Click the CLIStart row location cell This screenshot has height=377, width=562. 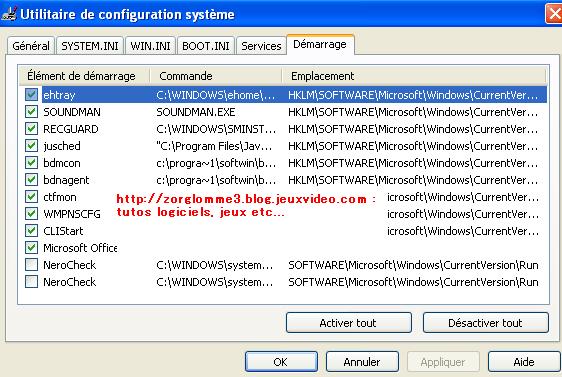pos(463,231)
